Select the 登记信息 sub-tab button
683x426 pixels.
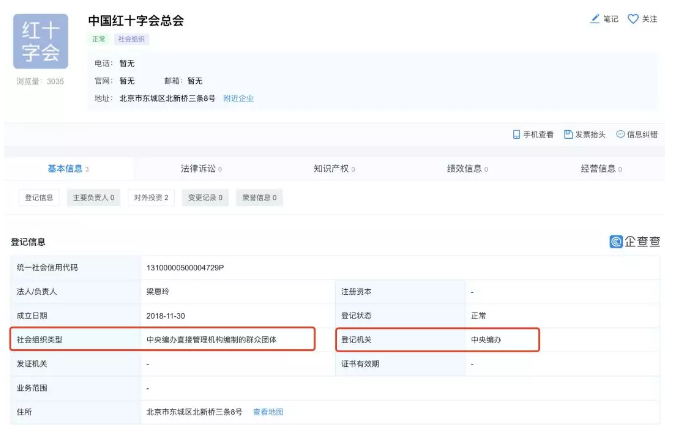tap(39, 198)
